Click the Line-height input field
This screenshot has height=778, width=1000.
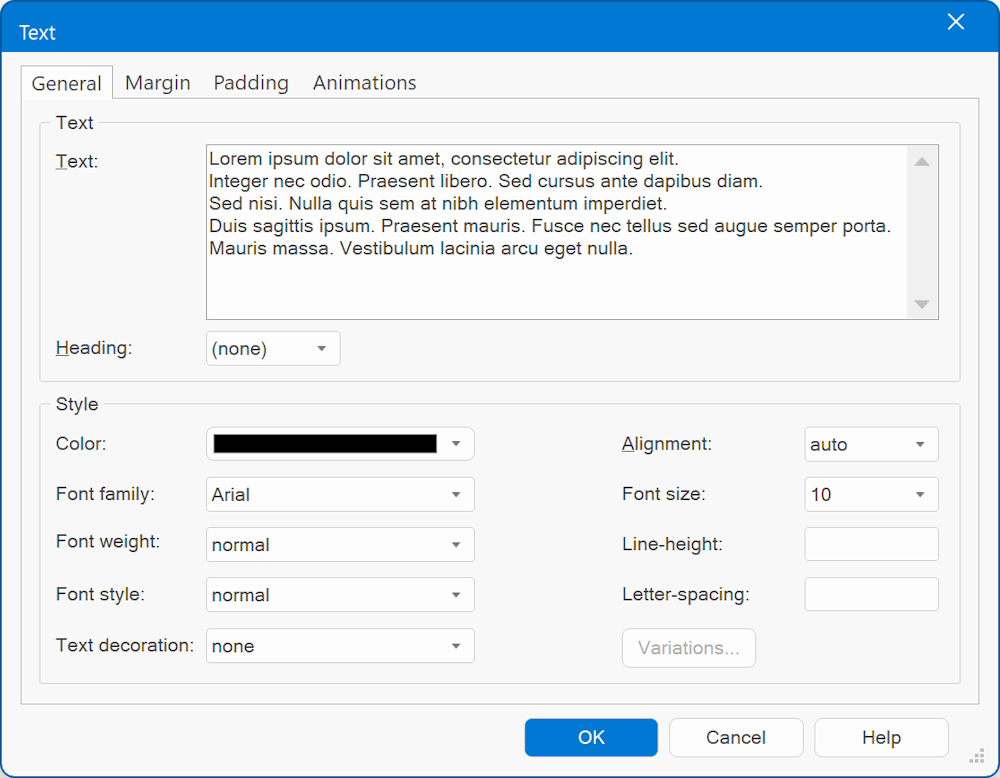point(871,544)
